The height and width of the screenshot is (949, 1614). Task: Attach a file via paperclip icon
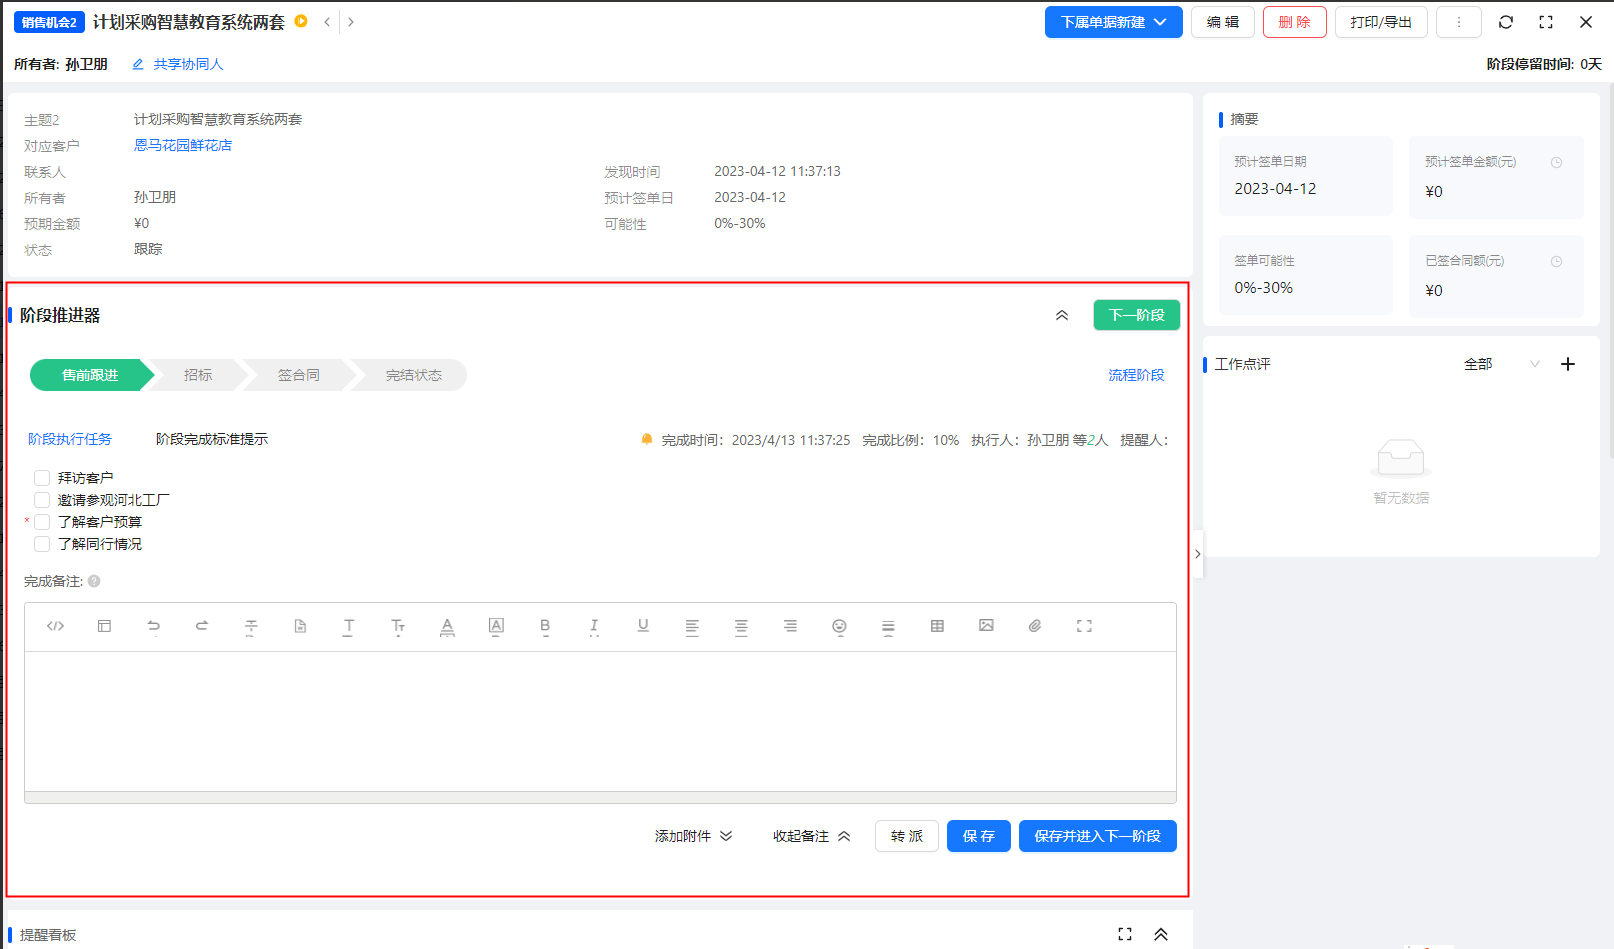1035,626
